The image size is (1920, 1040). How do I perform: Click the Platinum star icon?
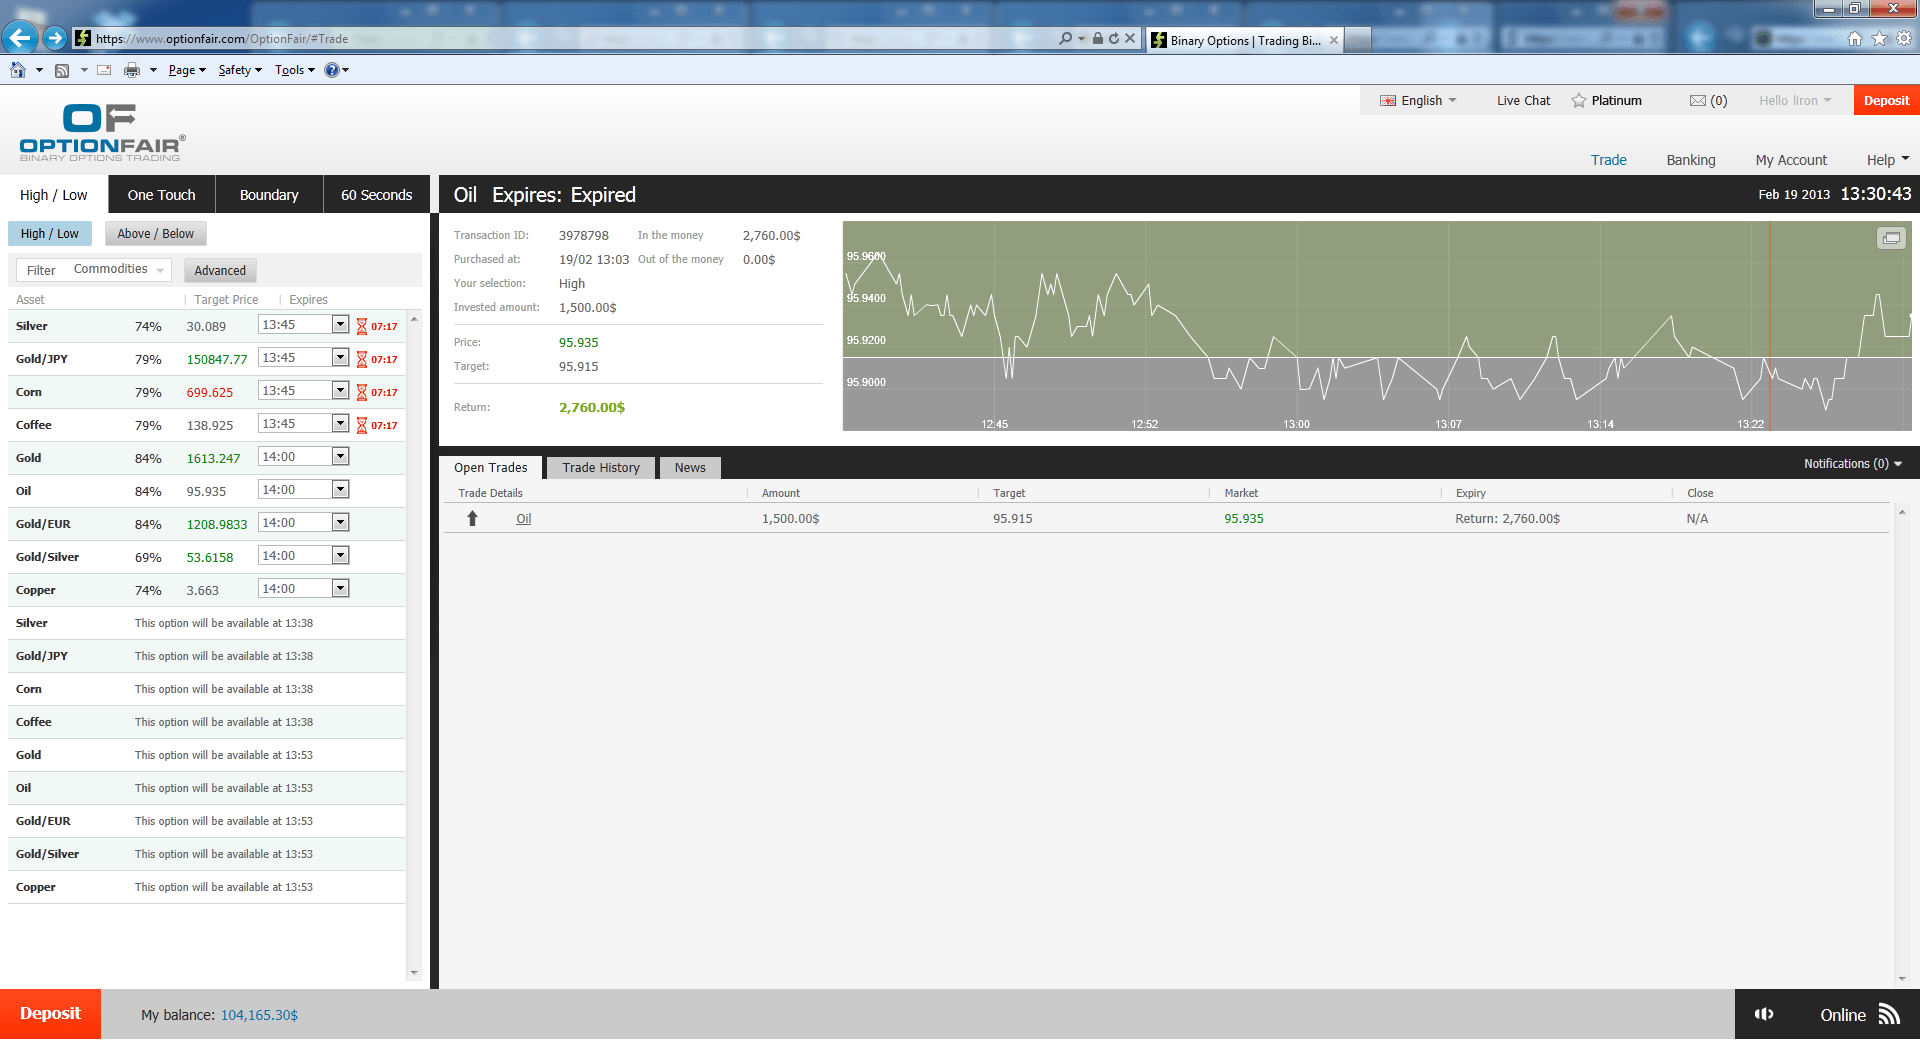click(1578, 101)
